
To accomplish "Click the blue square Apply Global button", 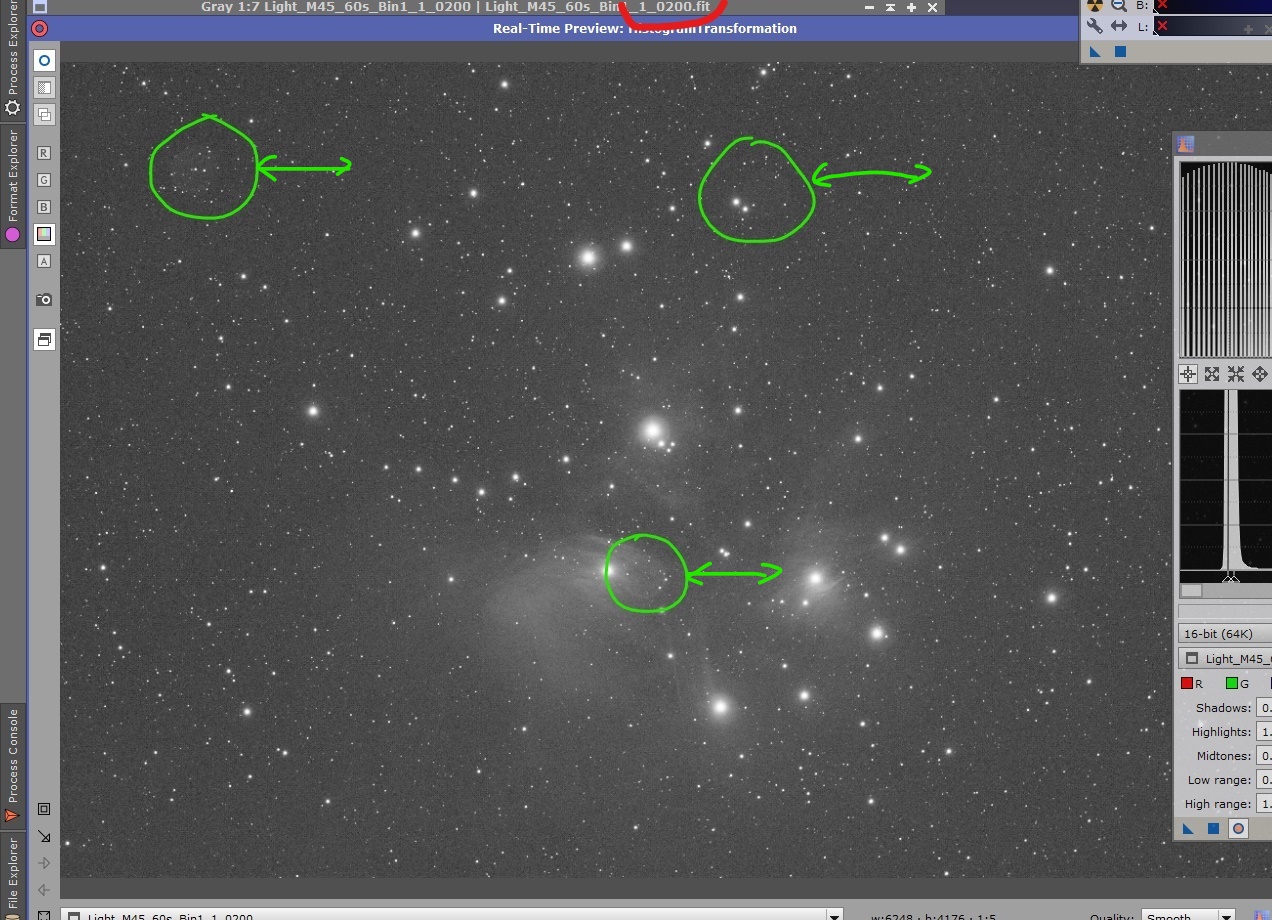I will [1213, 828].
